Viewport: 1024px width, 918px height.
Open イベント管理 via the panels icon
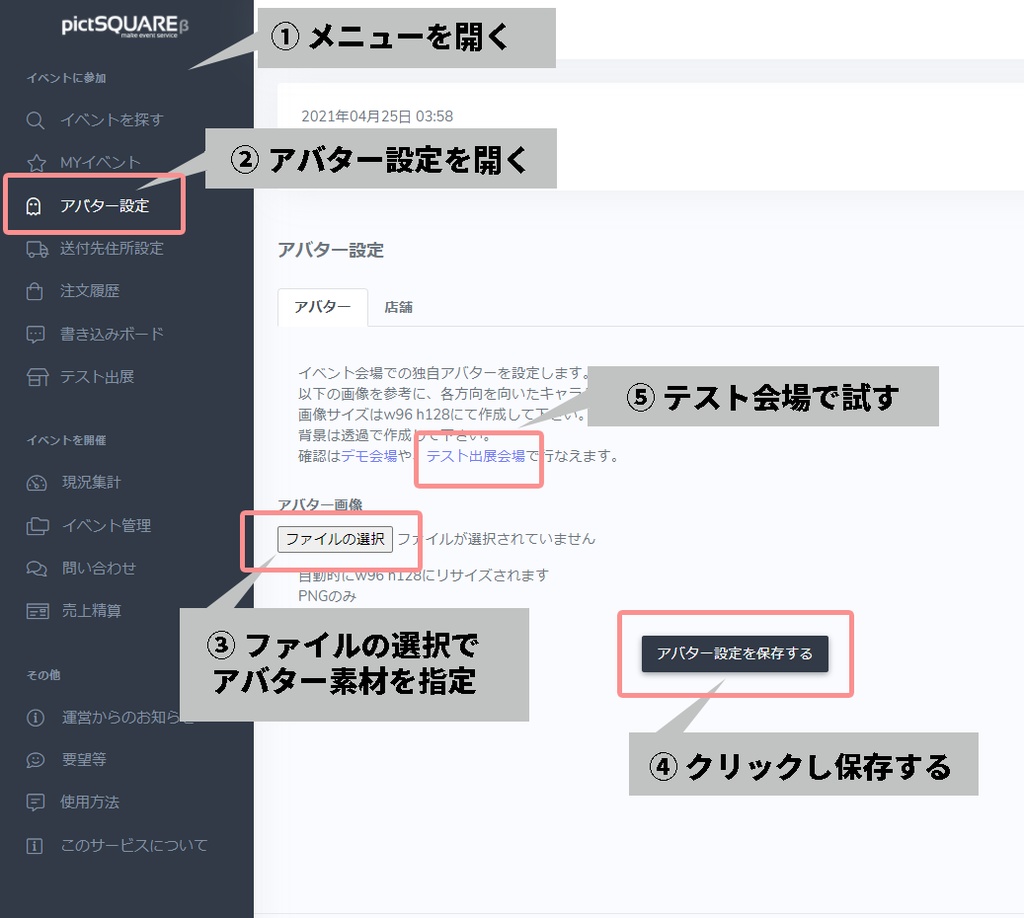35,525
